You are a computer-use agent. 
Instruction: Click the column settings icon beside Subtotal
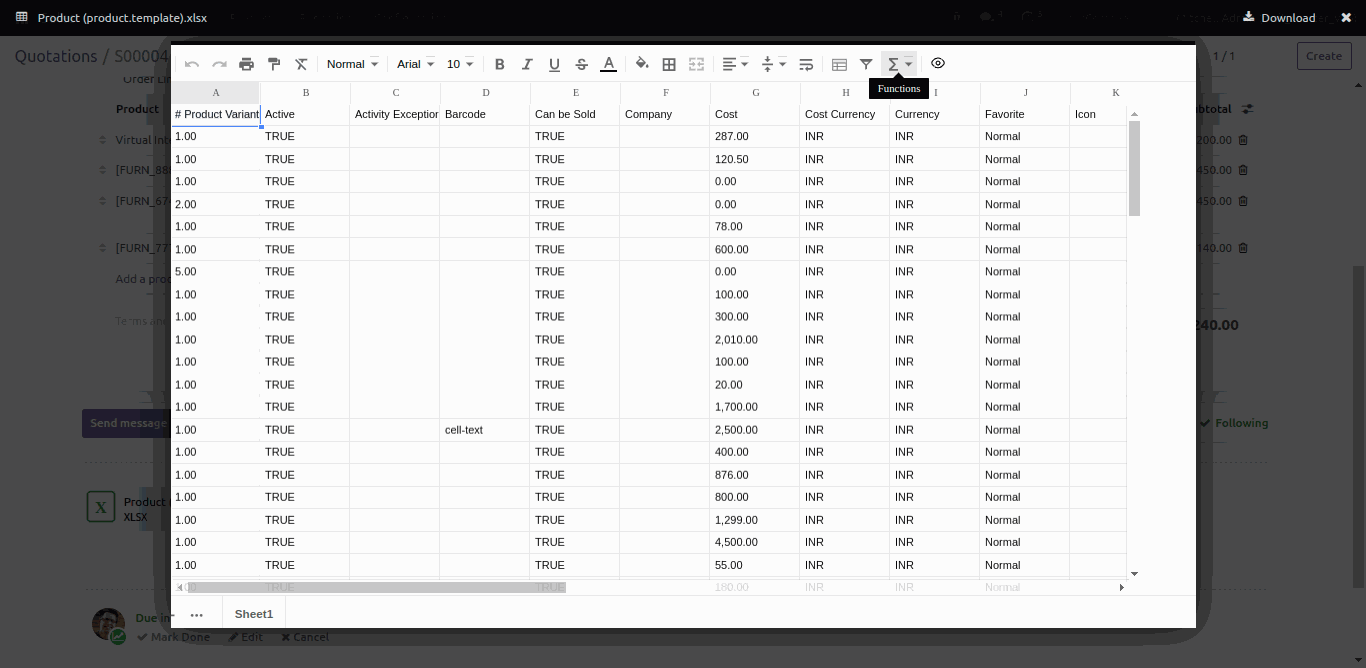[x=1247, y=108]
